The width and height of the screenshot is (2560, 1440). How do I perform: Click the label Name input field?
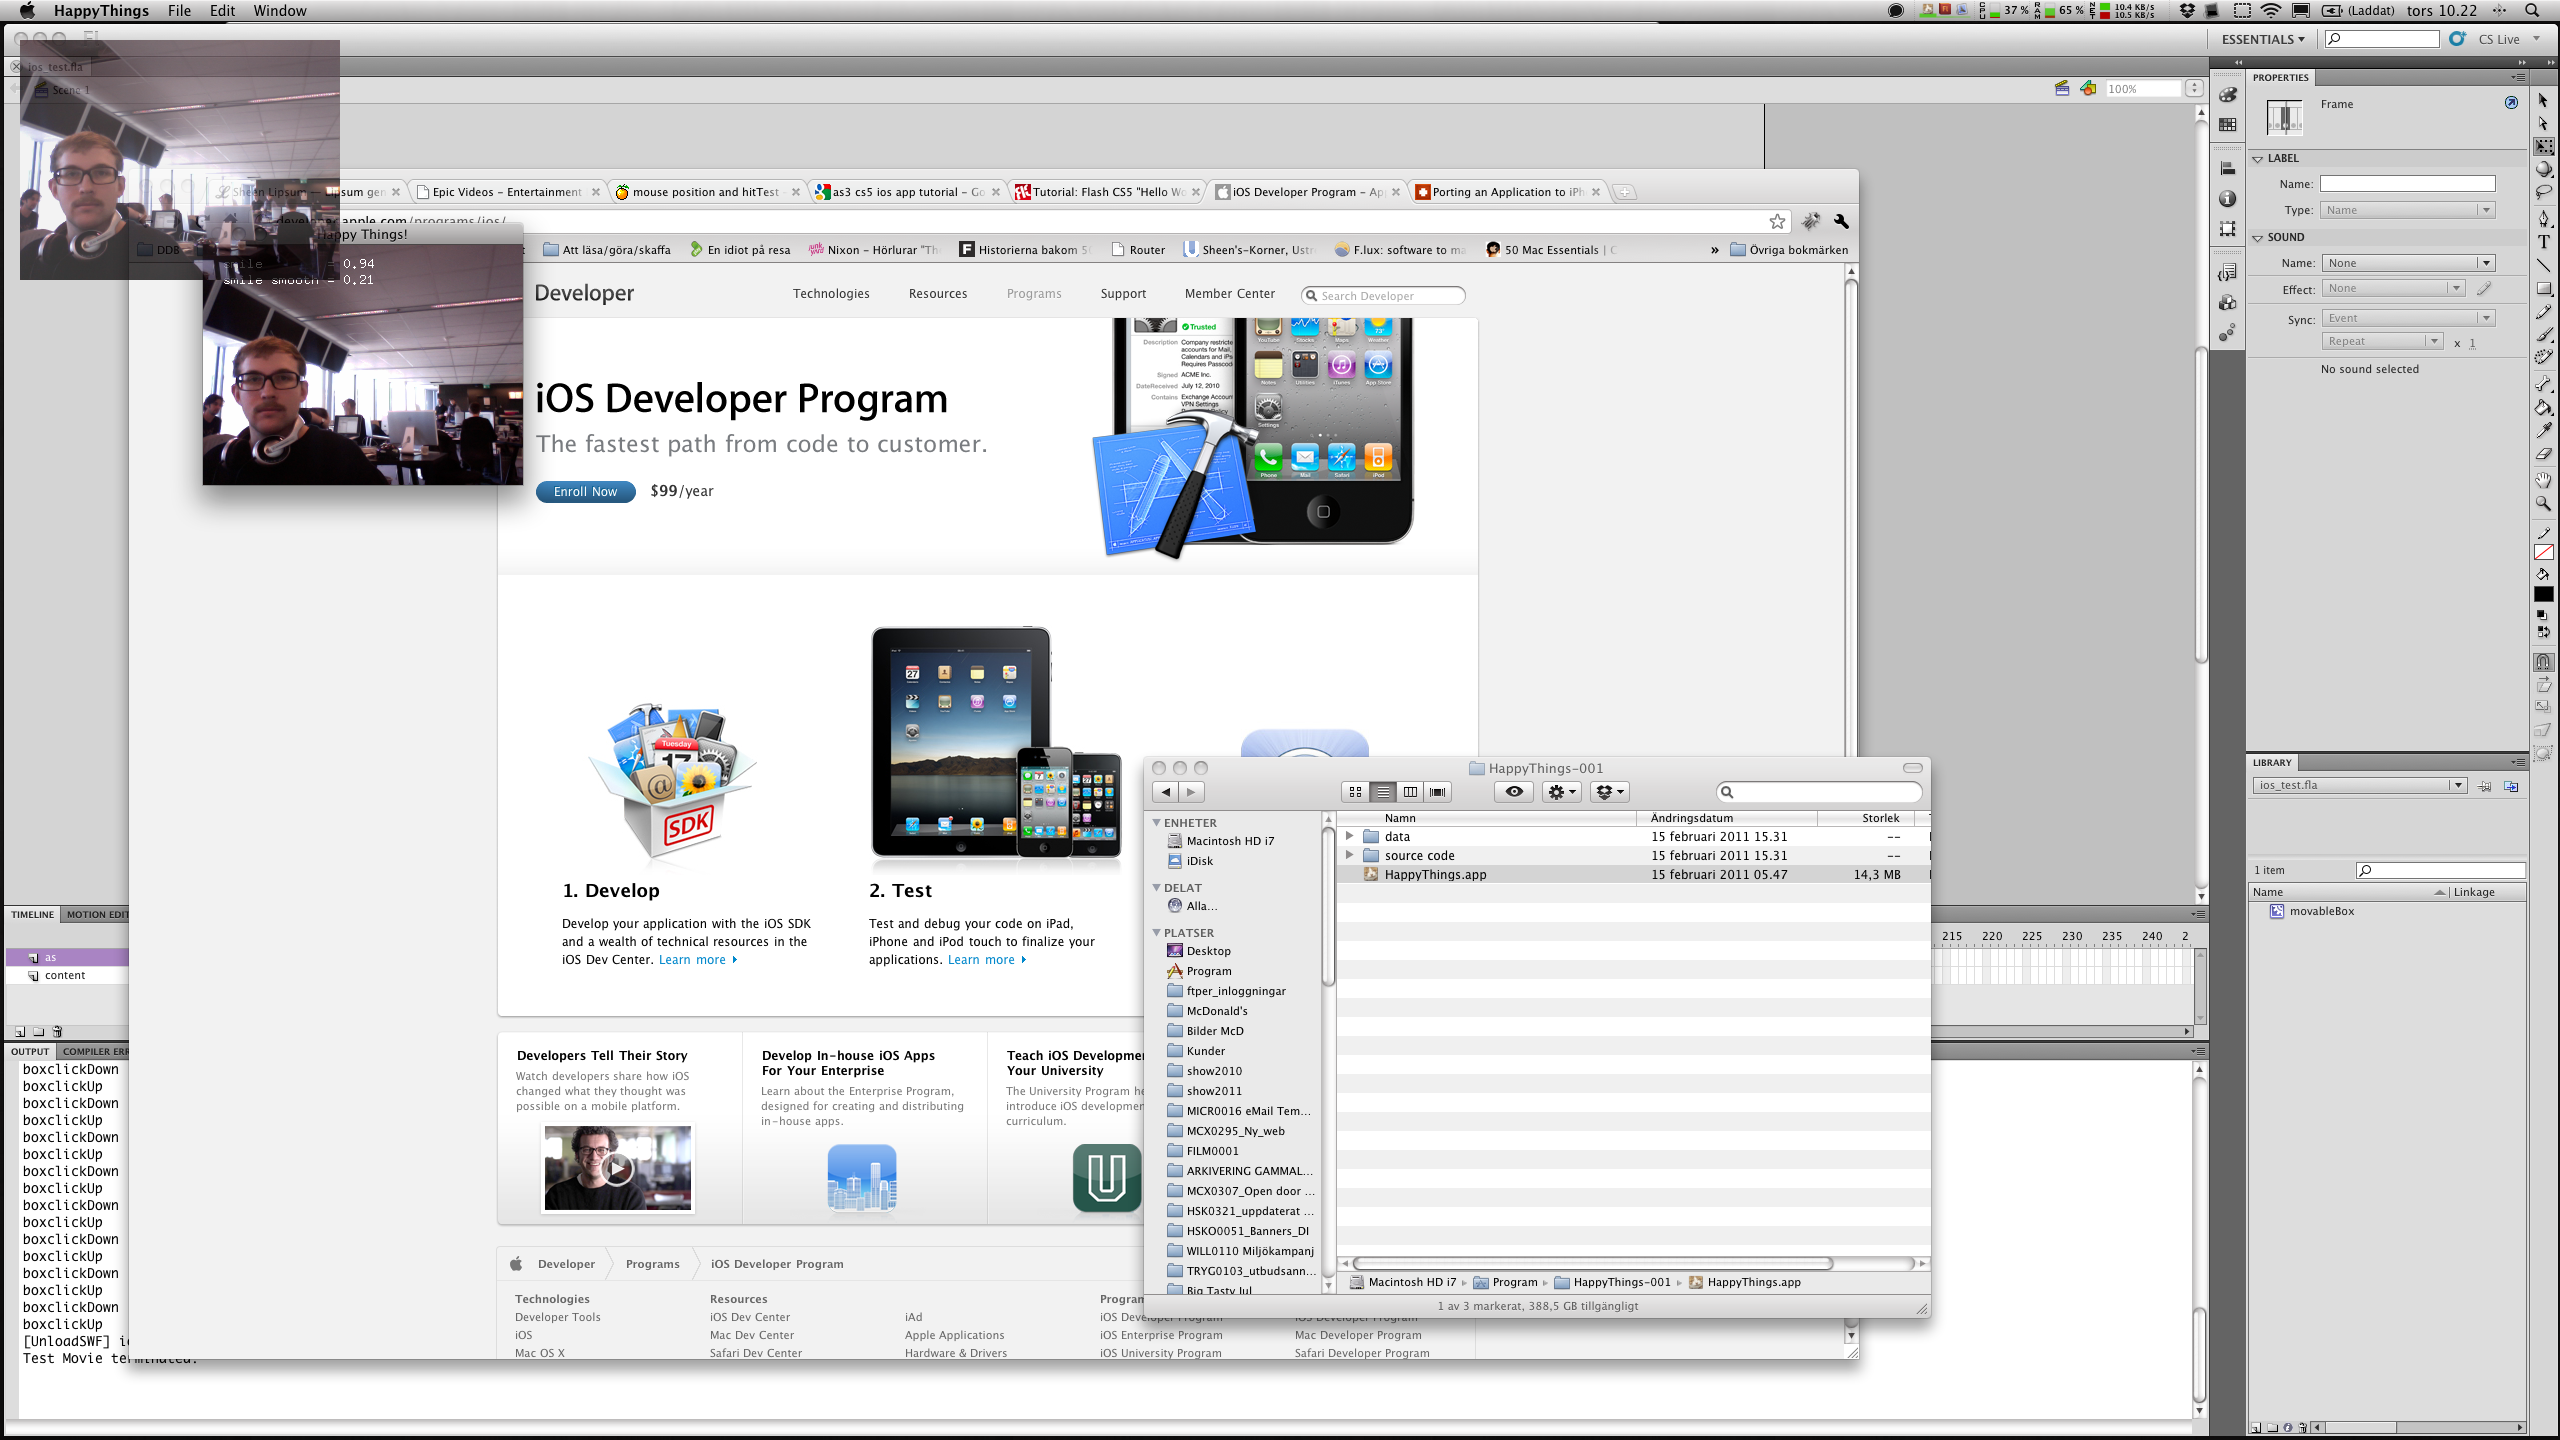[x=2407, y=184]
